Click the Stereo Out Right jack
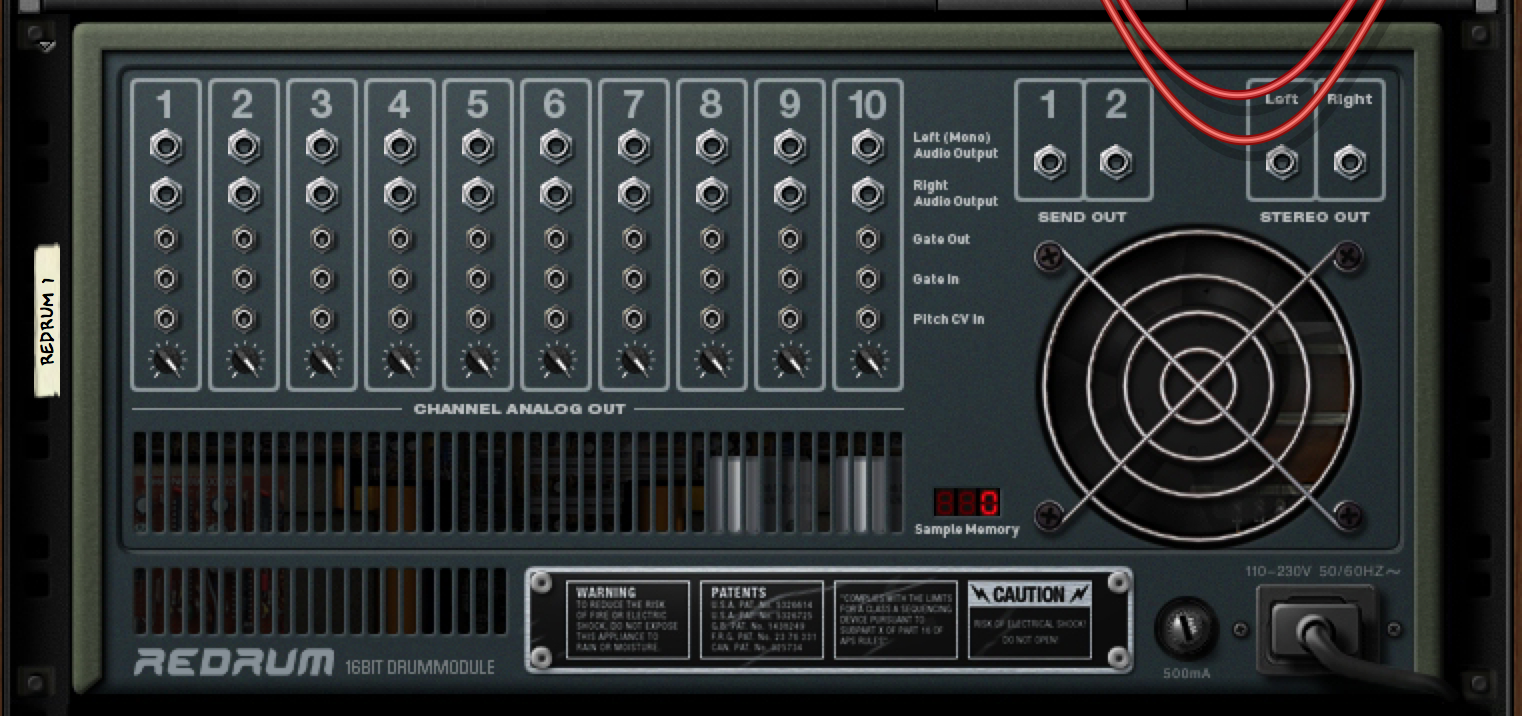This screenshot has width=1522, height=716. coord(1349,162)
